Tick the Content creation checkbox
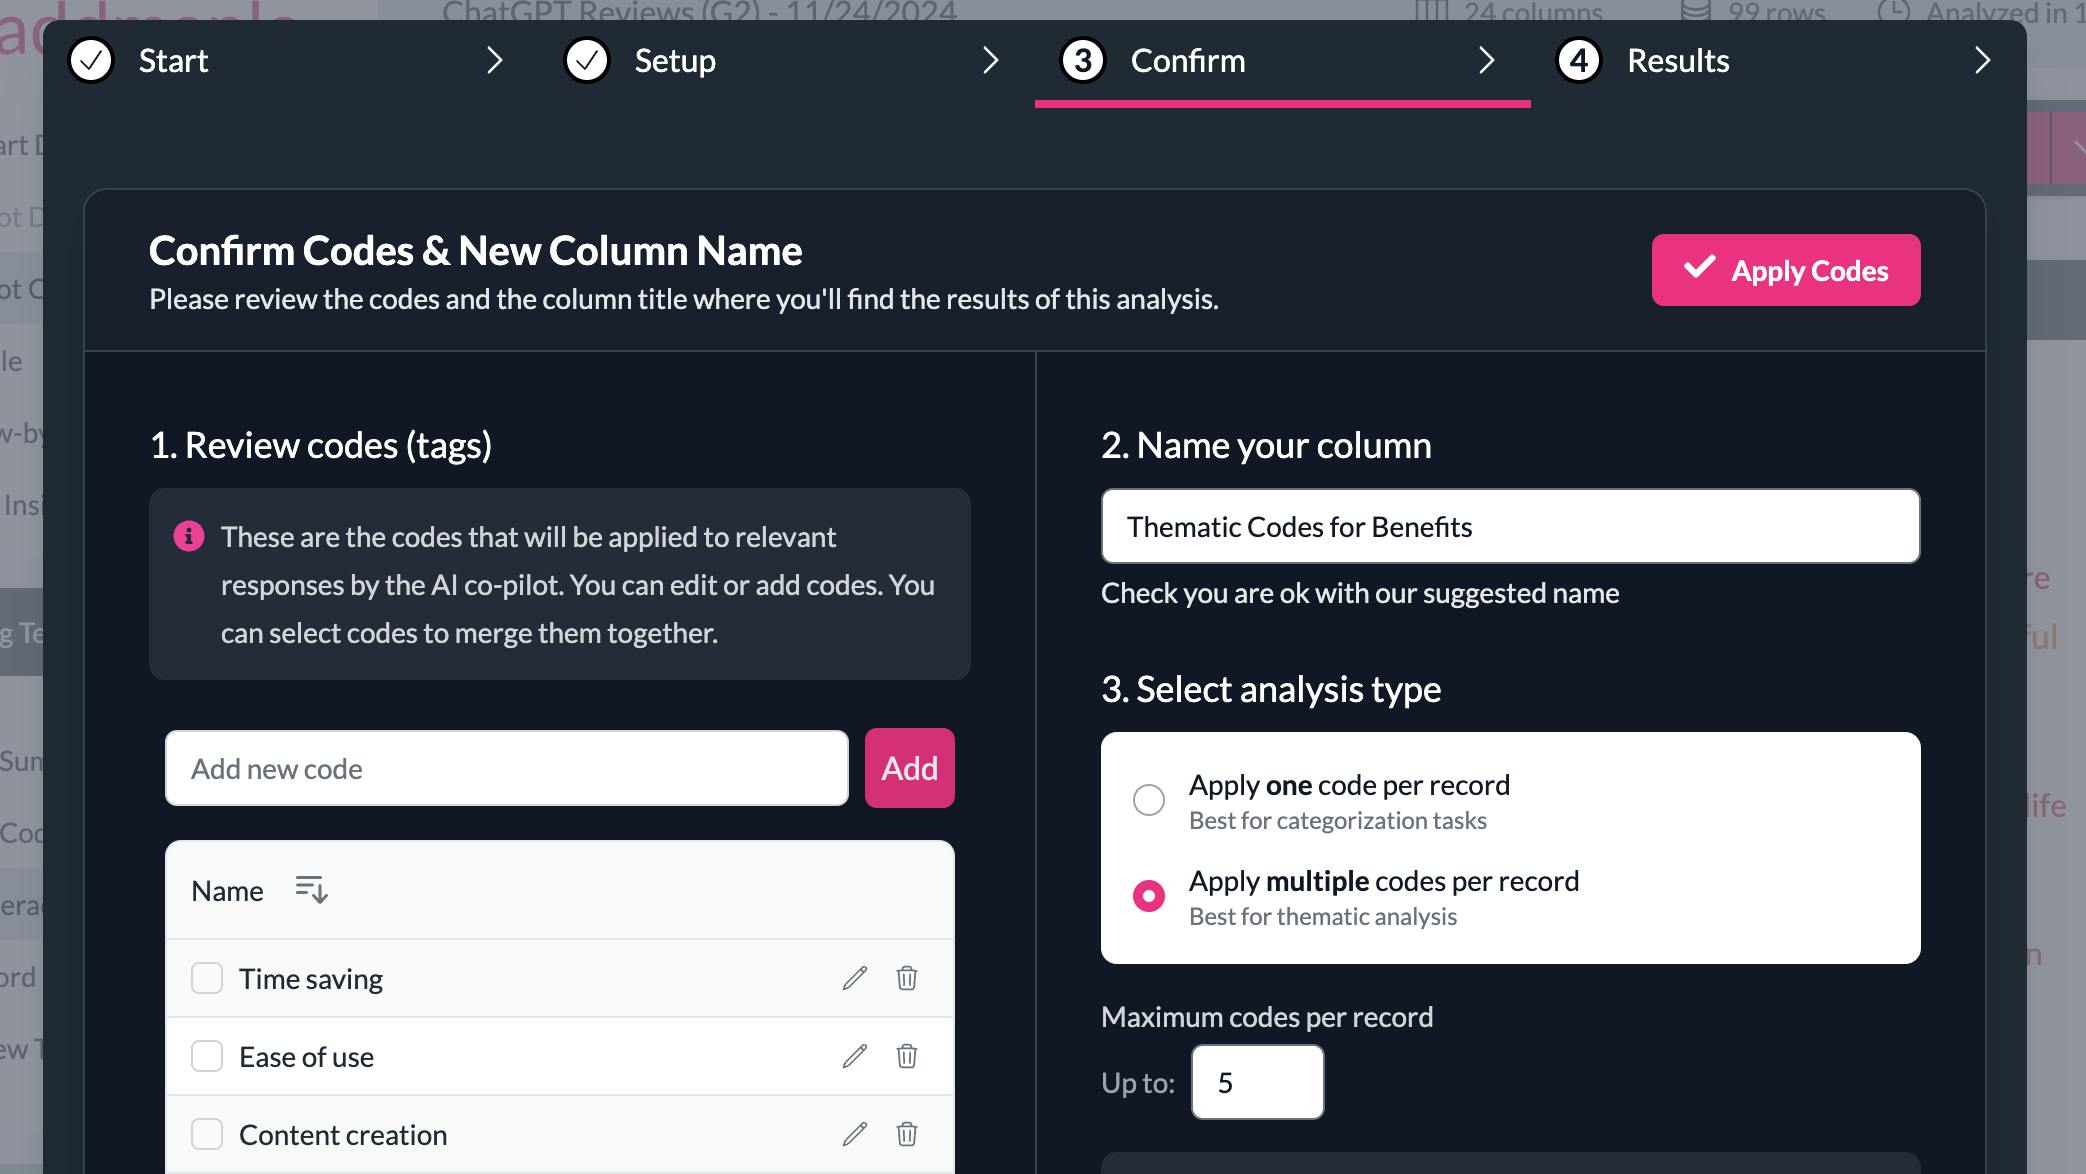The height and width of the screenshot is (1174, 2086). point(207,1134)
